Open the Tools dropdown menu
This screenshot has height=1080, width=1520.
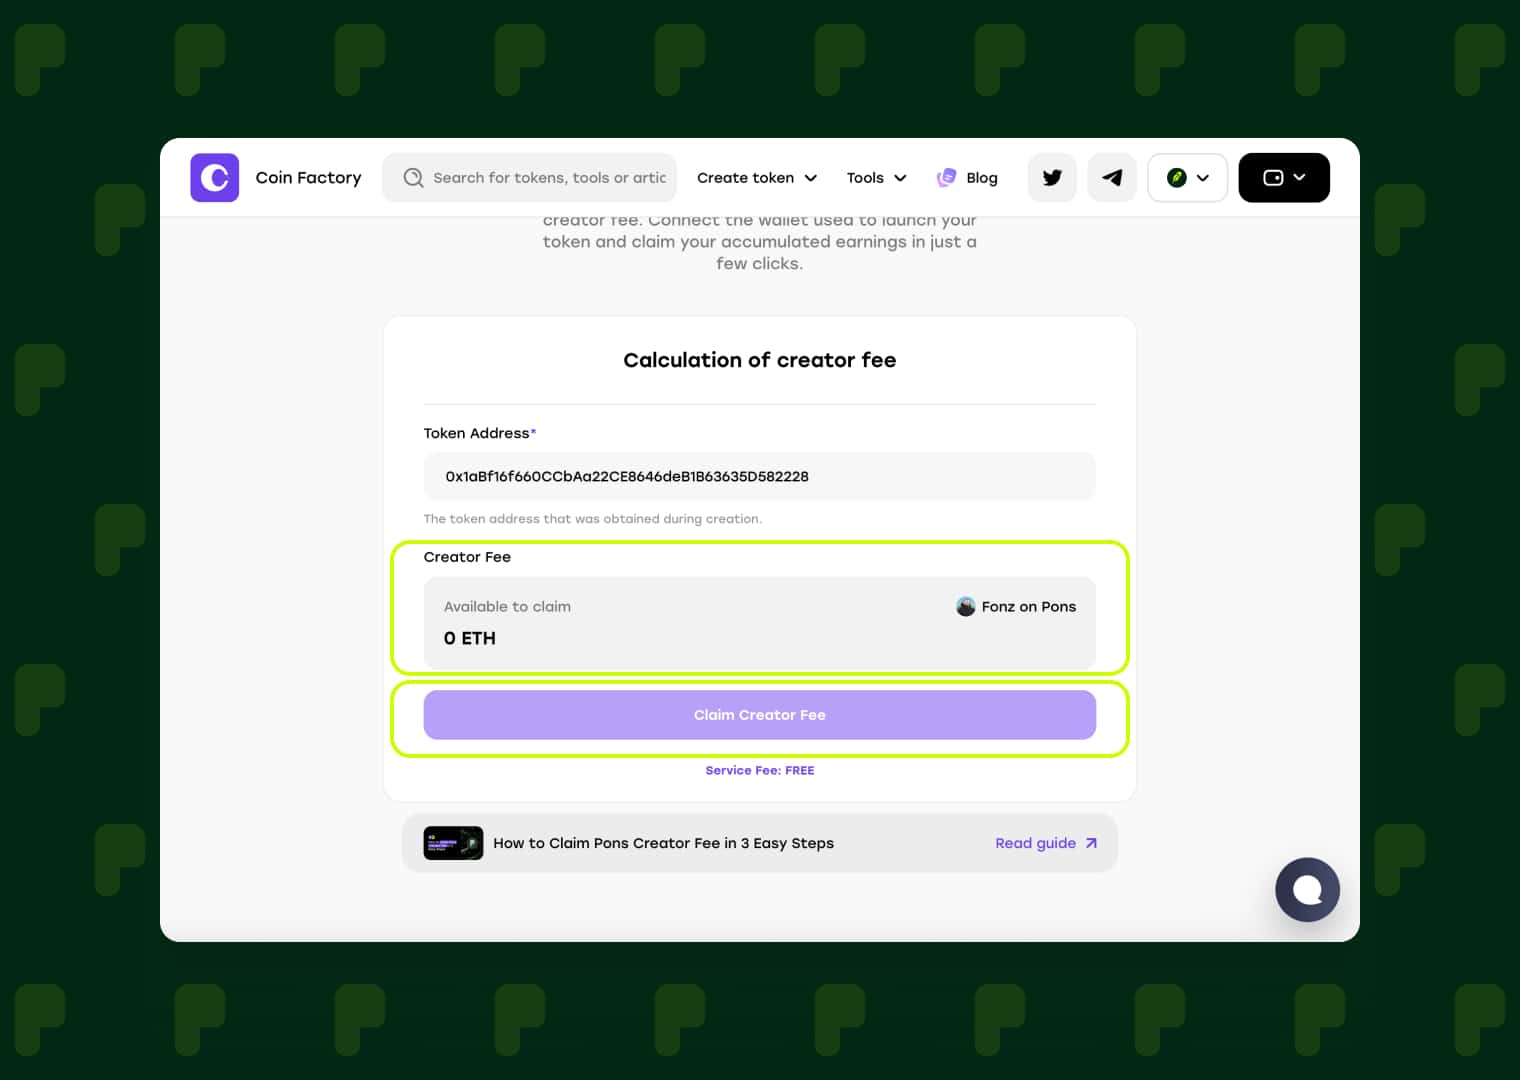point(876,178)
